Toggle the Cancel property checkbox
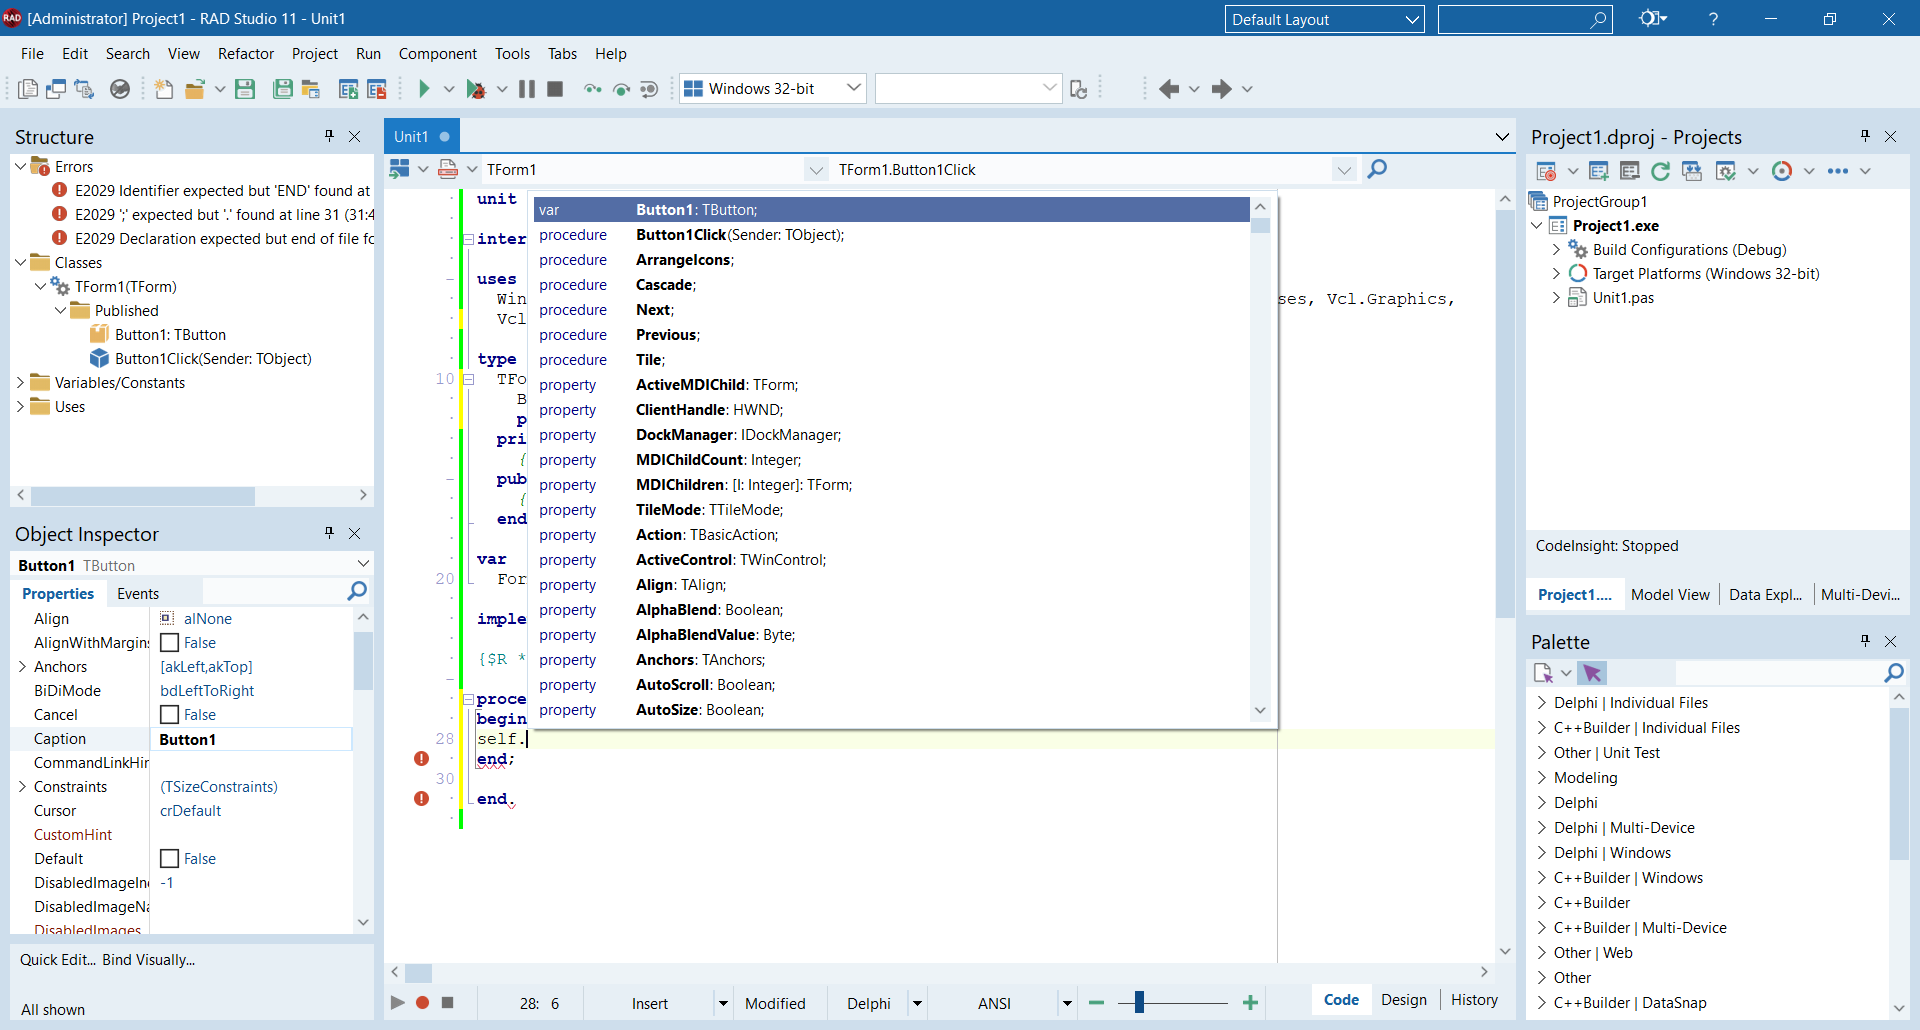 coord(170,715)
